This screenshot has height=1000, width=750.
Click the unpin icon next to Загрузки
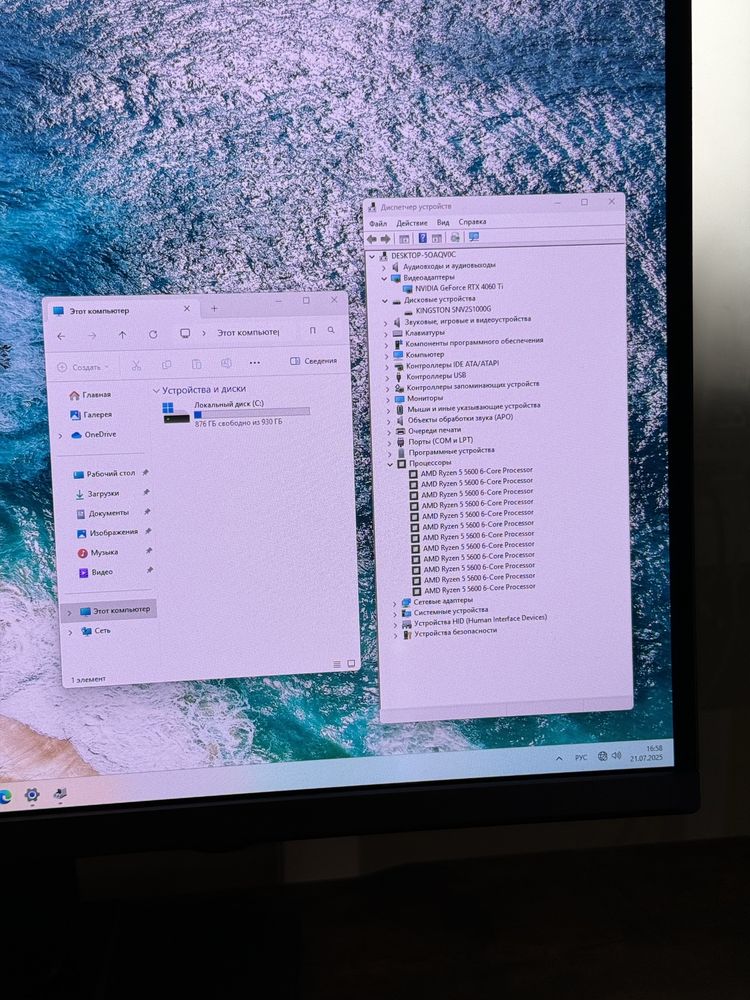(x=147, y=492)
